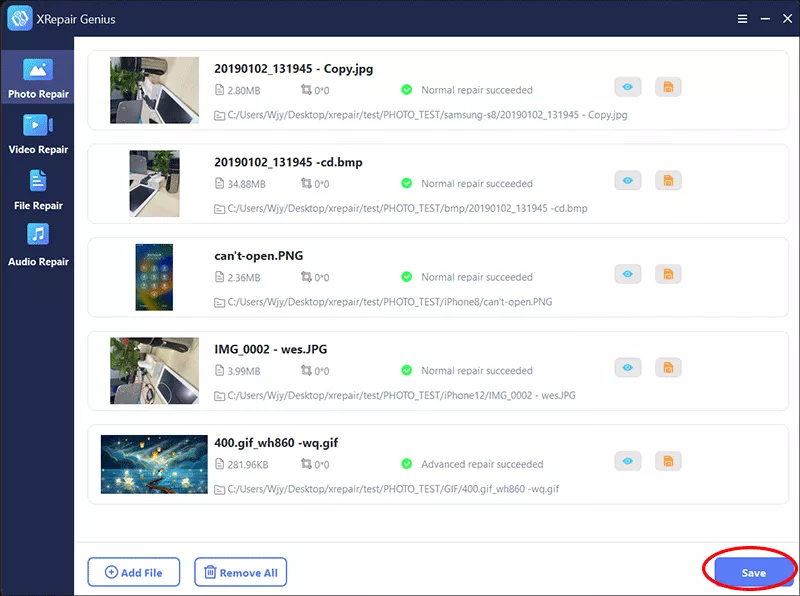The height and width of the screenshot is (596, 800).
Task: Click save icon for IMG_0002 - wes.JPG
Action: (667, 368)
